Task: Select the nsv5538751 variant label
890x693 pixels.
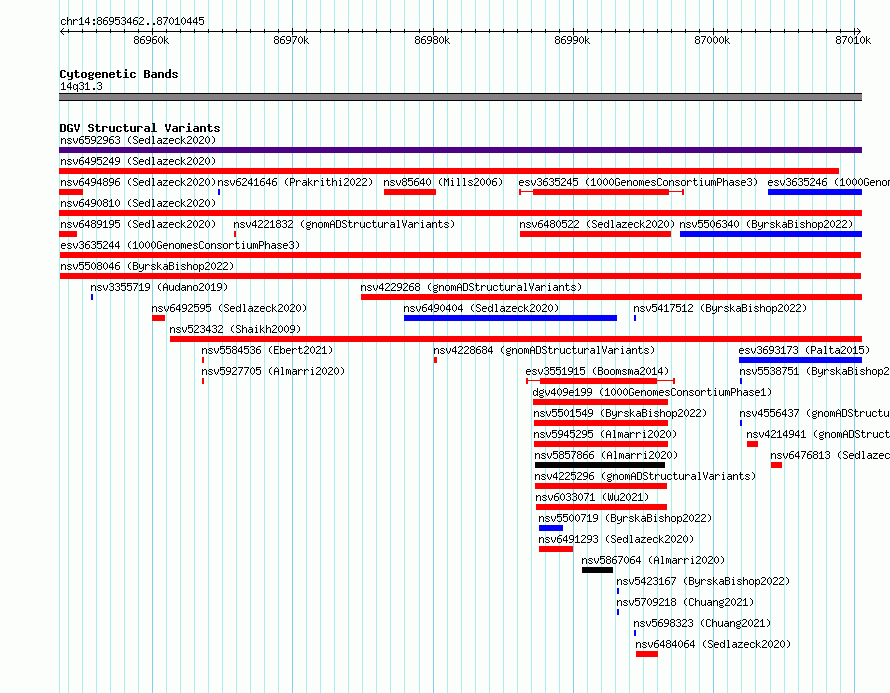Action: 814,371
